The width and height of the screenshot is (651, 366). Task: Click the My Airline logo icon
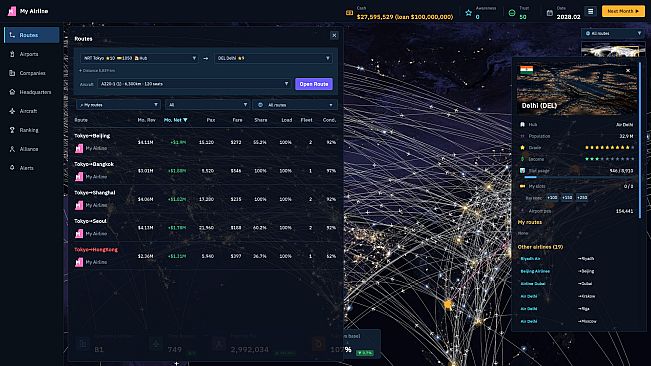point(12,11)
